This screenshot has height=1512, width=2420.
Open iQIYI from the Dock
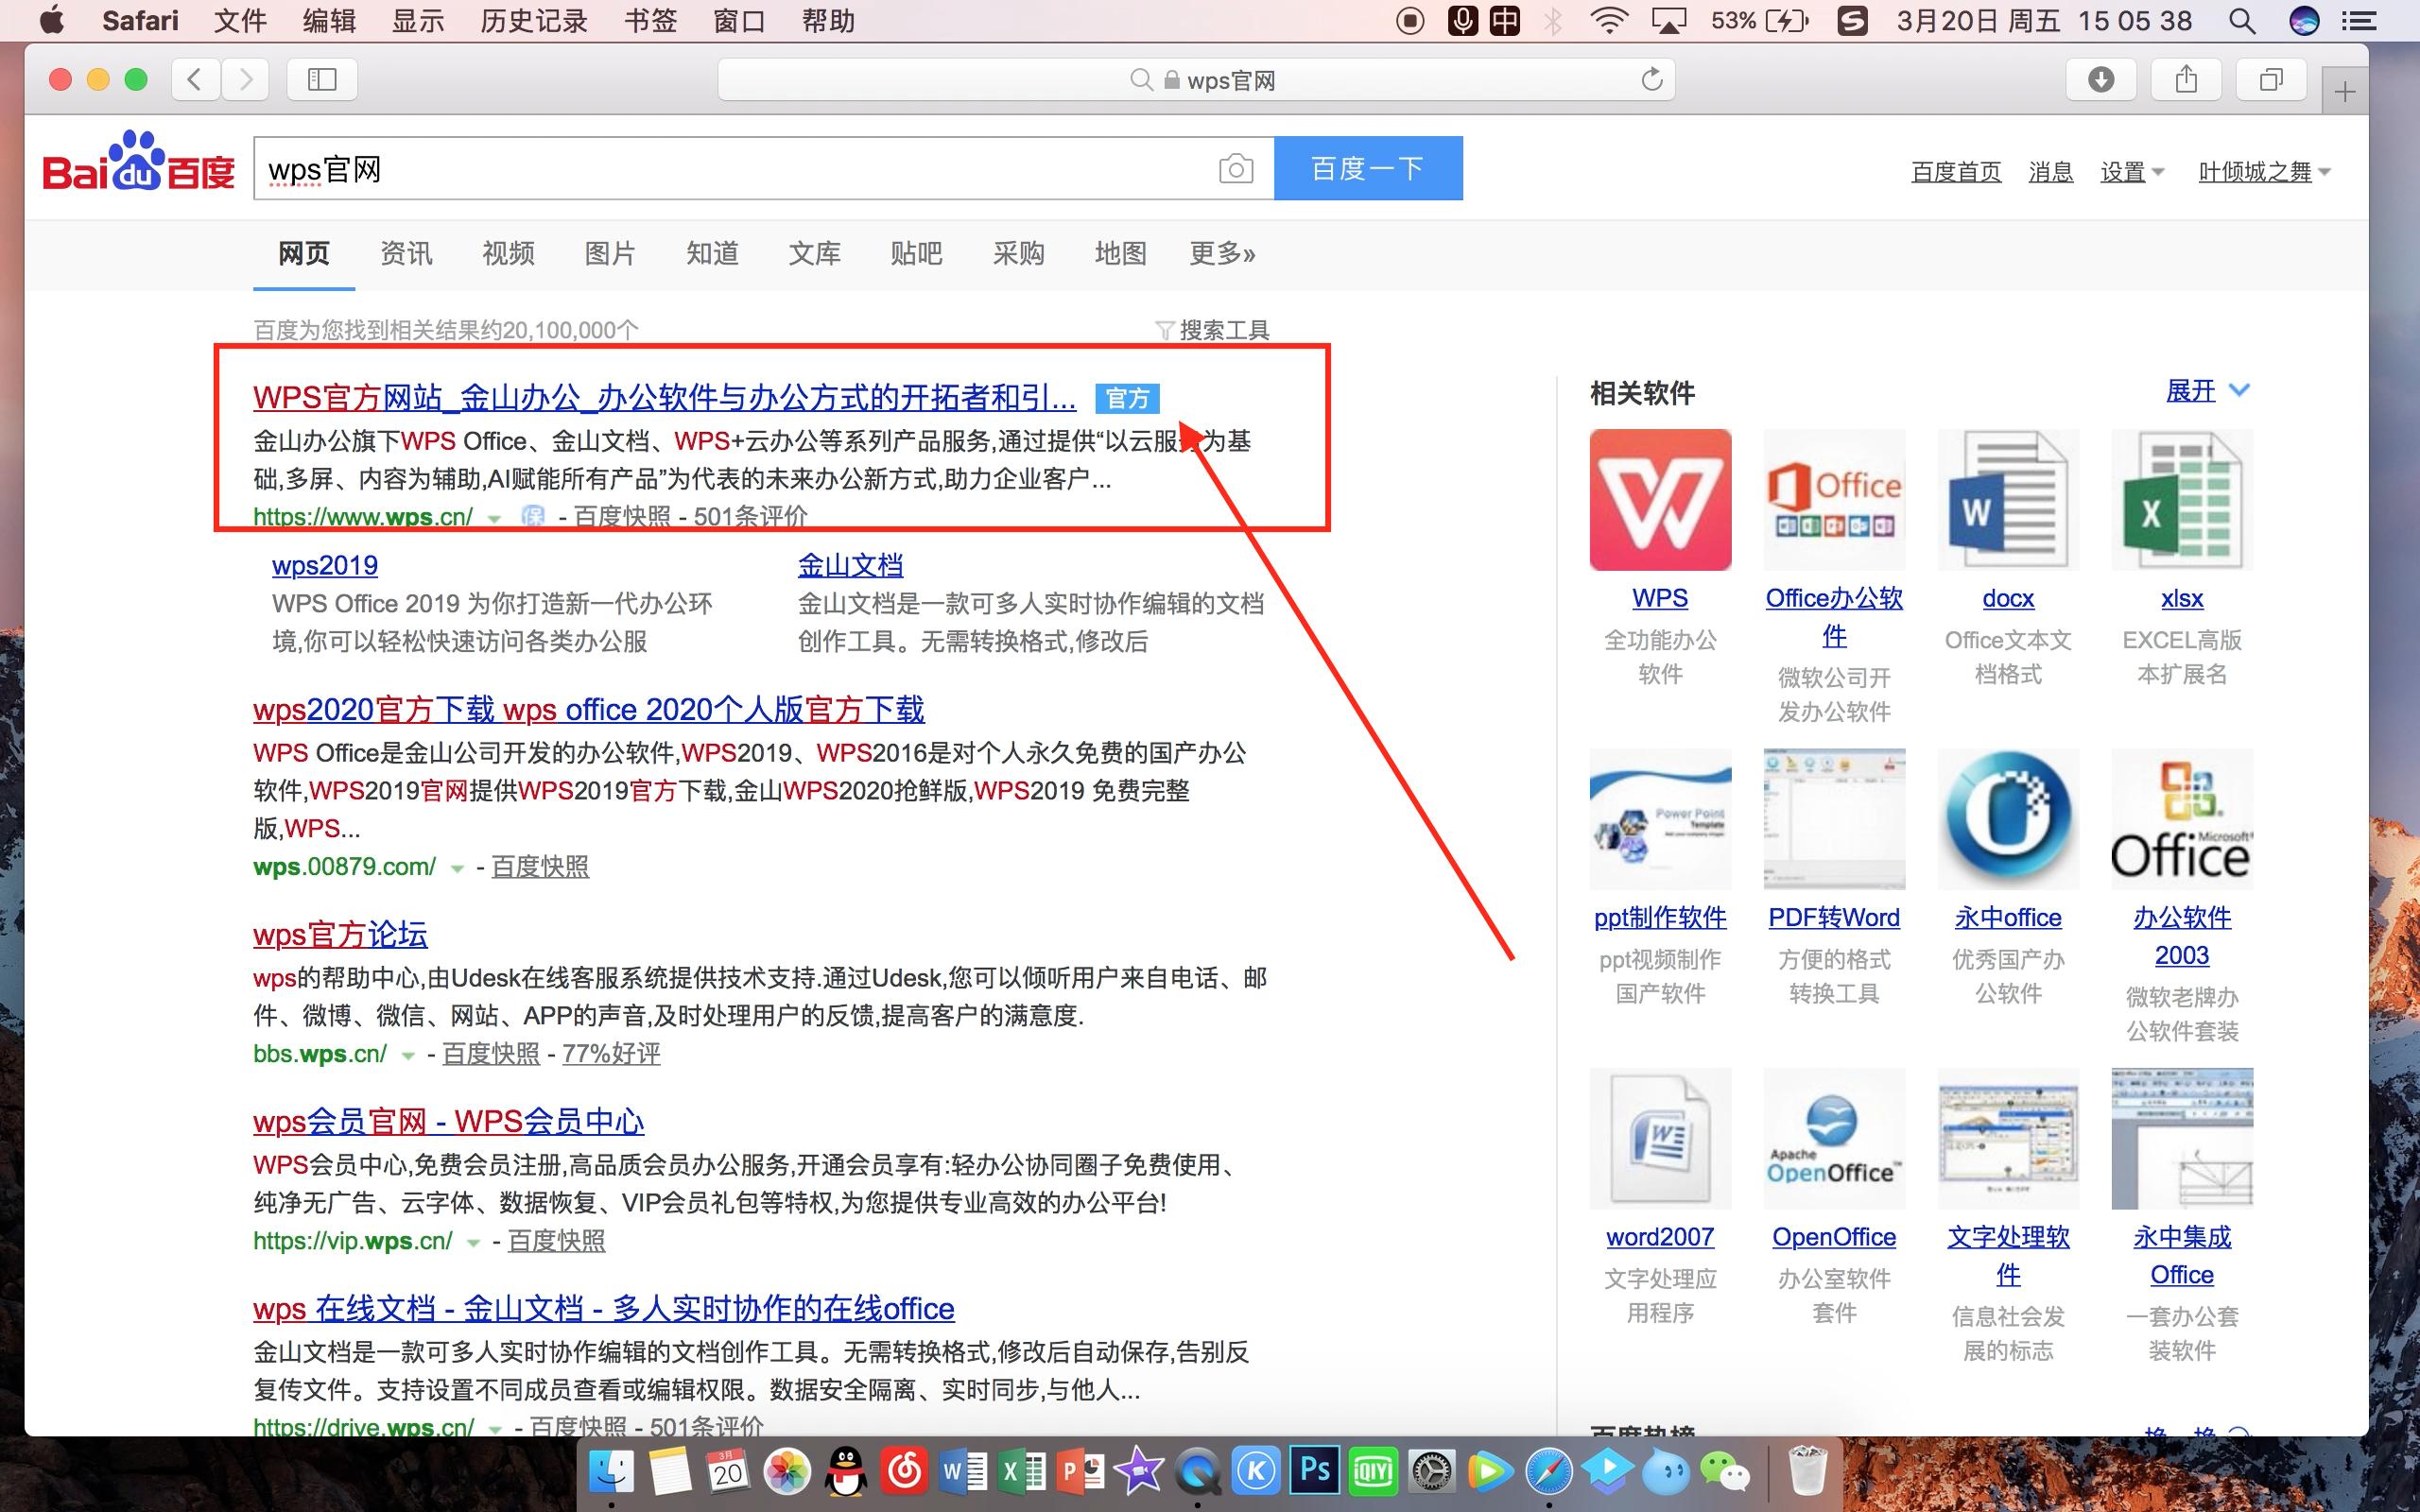1374,1470
